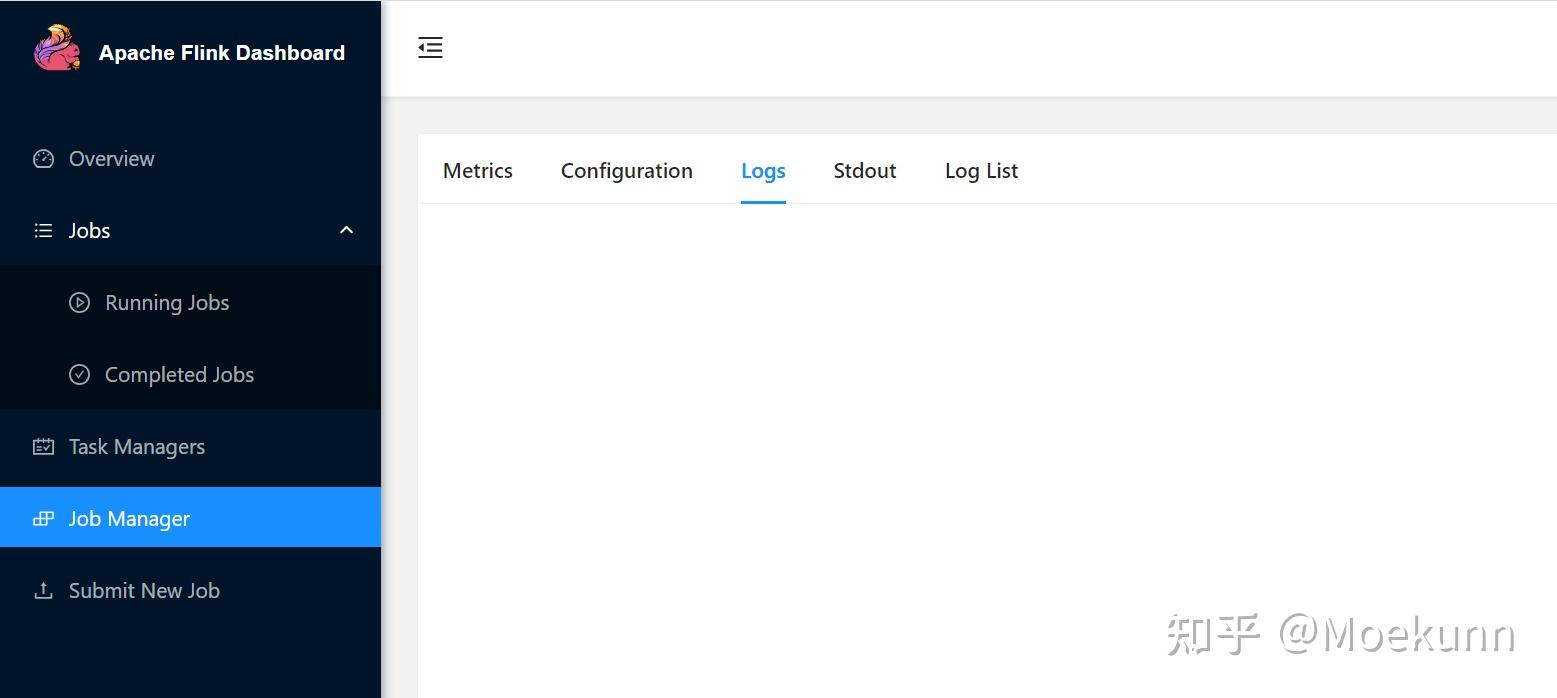Open Submit New Job page
1557x698 pixels.
(190, 591)
